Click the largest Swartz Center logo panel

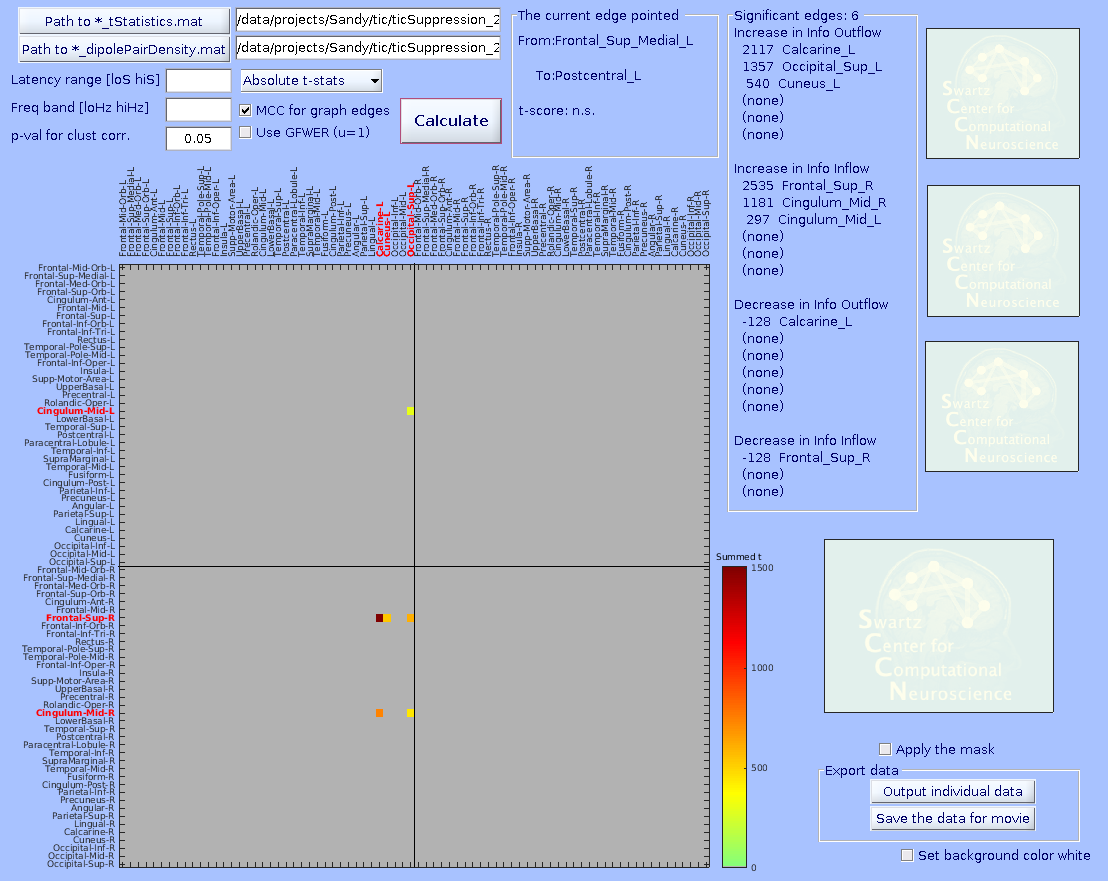[x=938, y=626]
